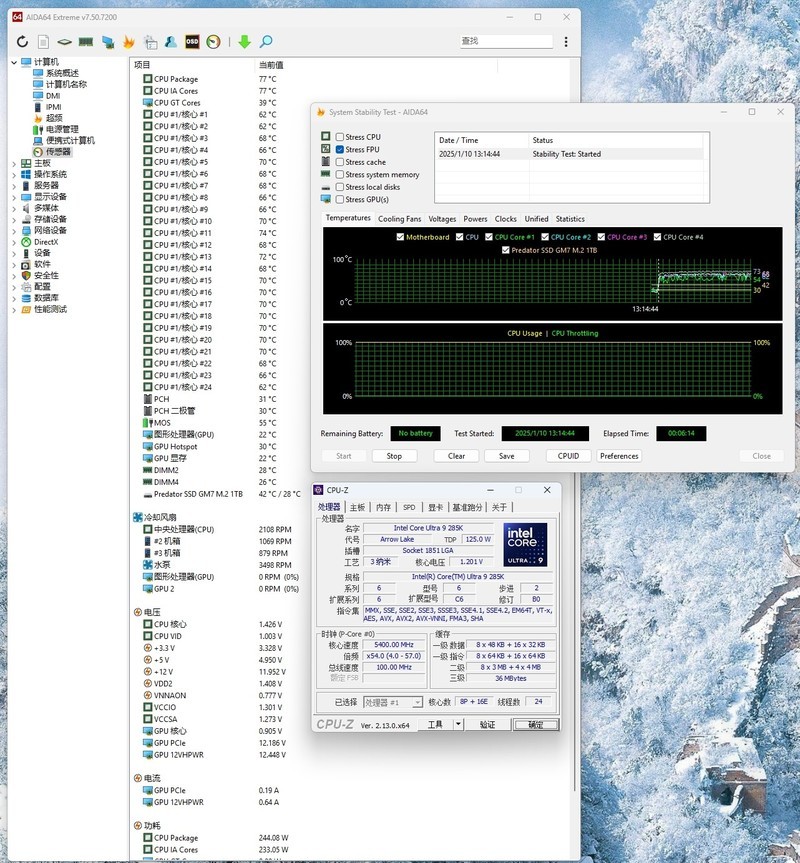The image size is (800, 863).
Task: Open the memory benchmark icon in AIDA64 toolbar
Action: coord(84,42)
